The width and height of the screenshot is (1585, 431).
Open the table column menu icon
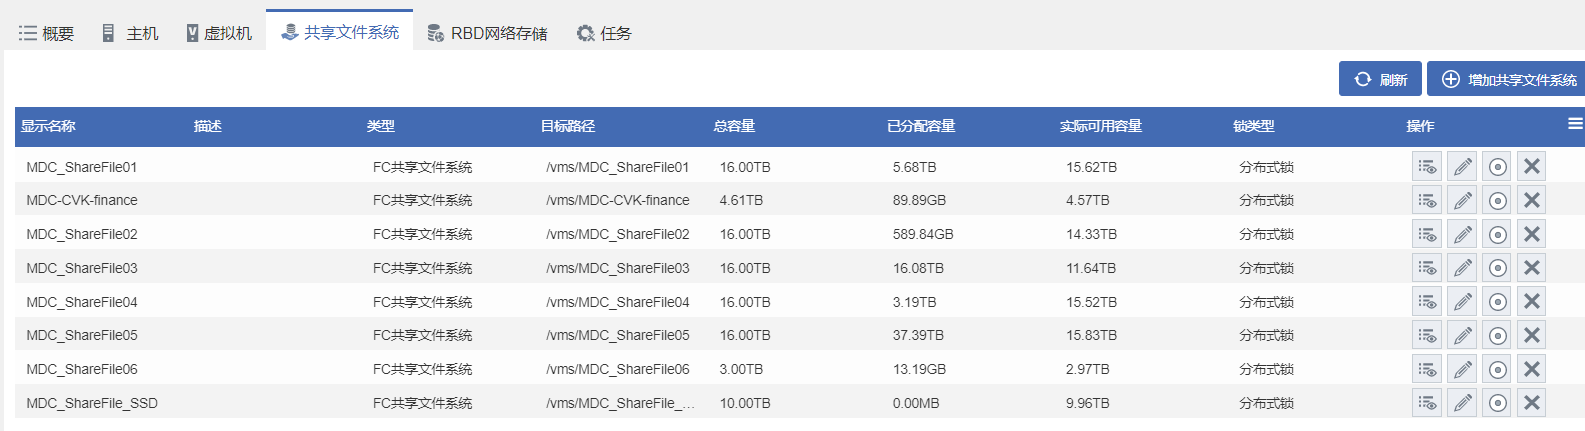tap(1575, 124)
